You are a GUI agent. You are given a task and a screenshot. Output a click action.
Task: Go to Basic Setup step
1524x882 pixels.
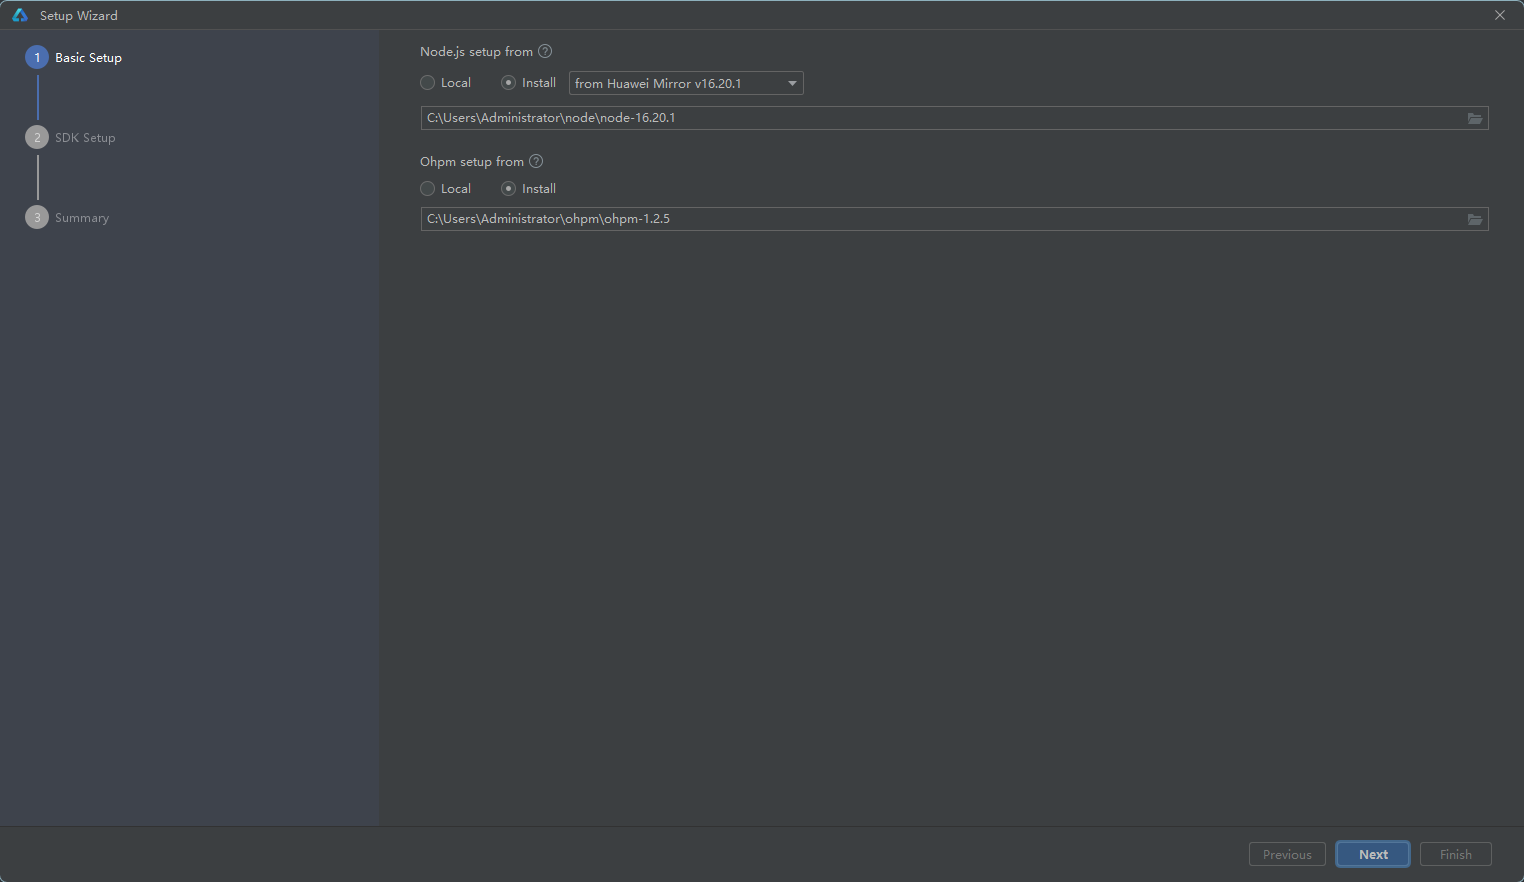(x=74, y=58)
